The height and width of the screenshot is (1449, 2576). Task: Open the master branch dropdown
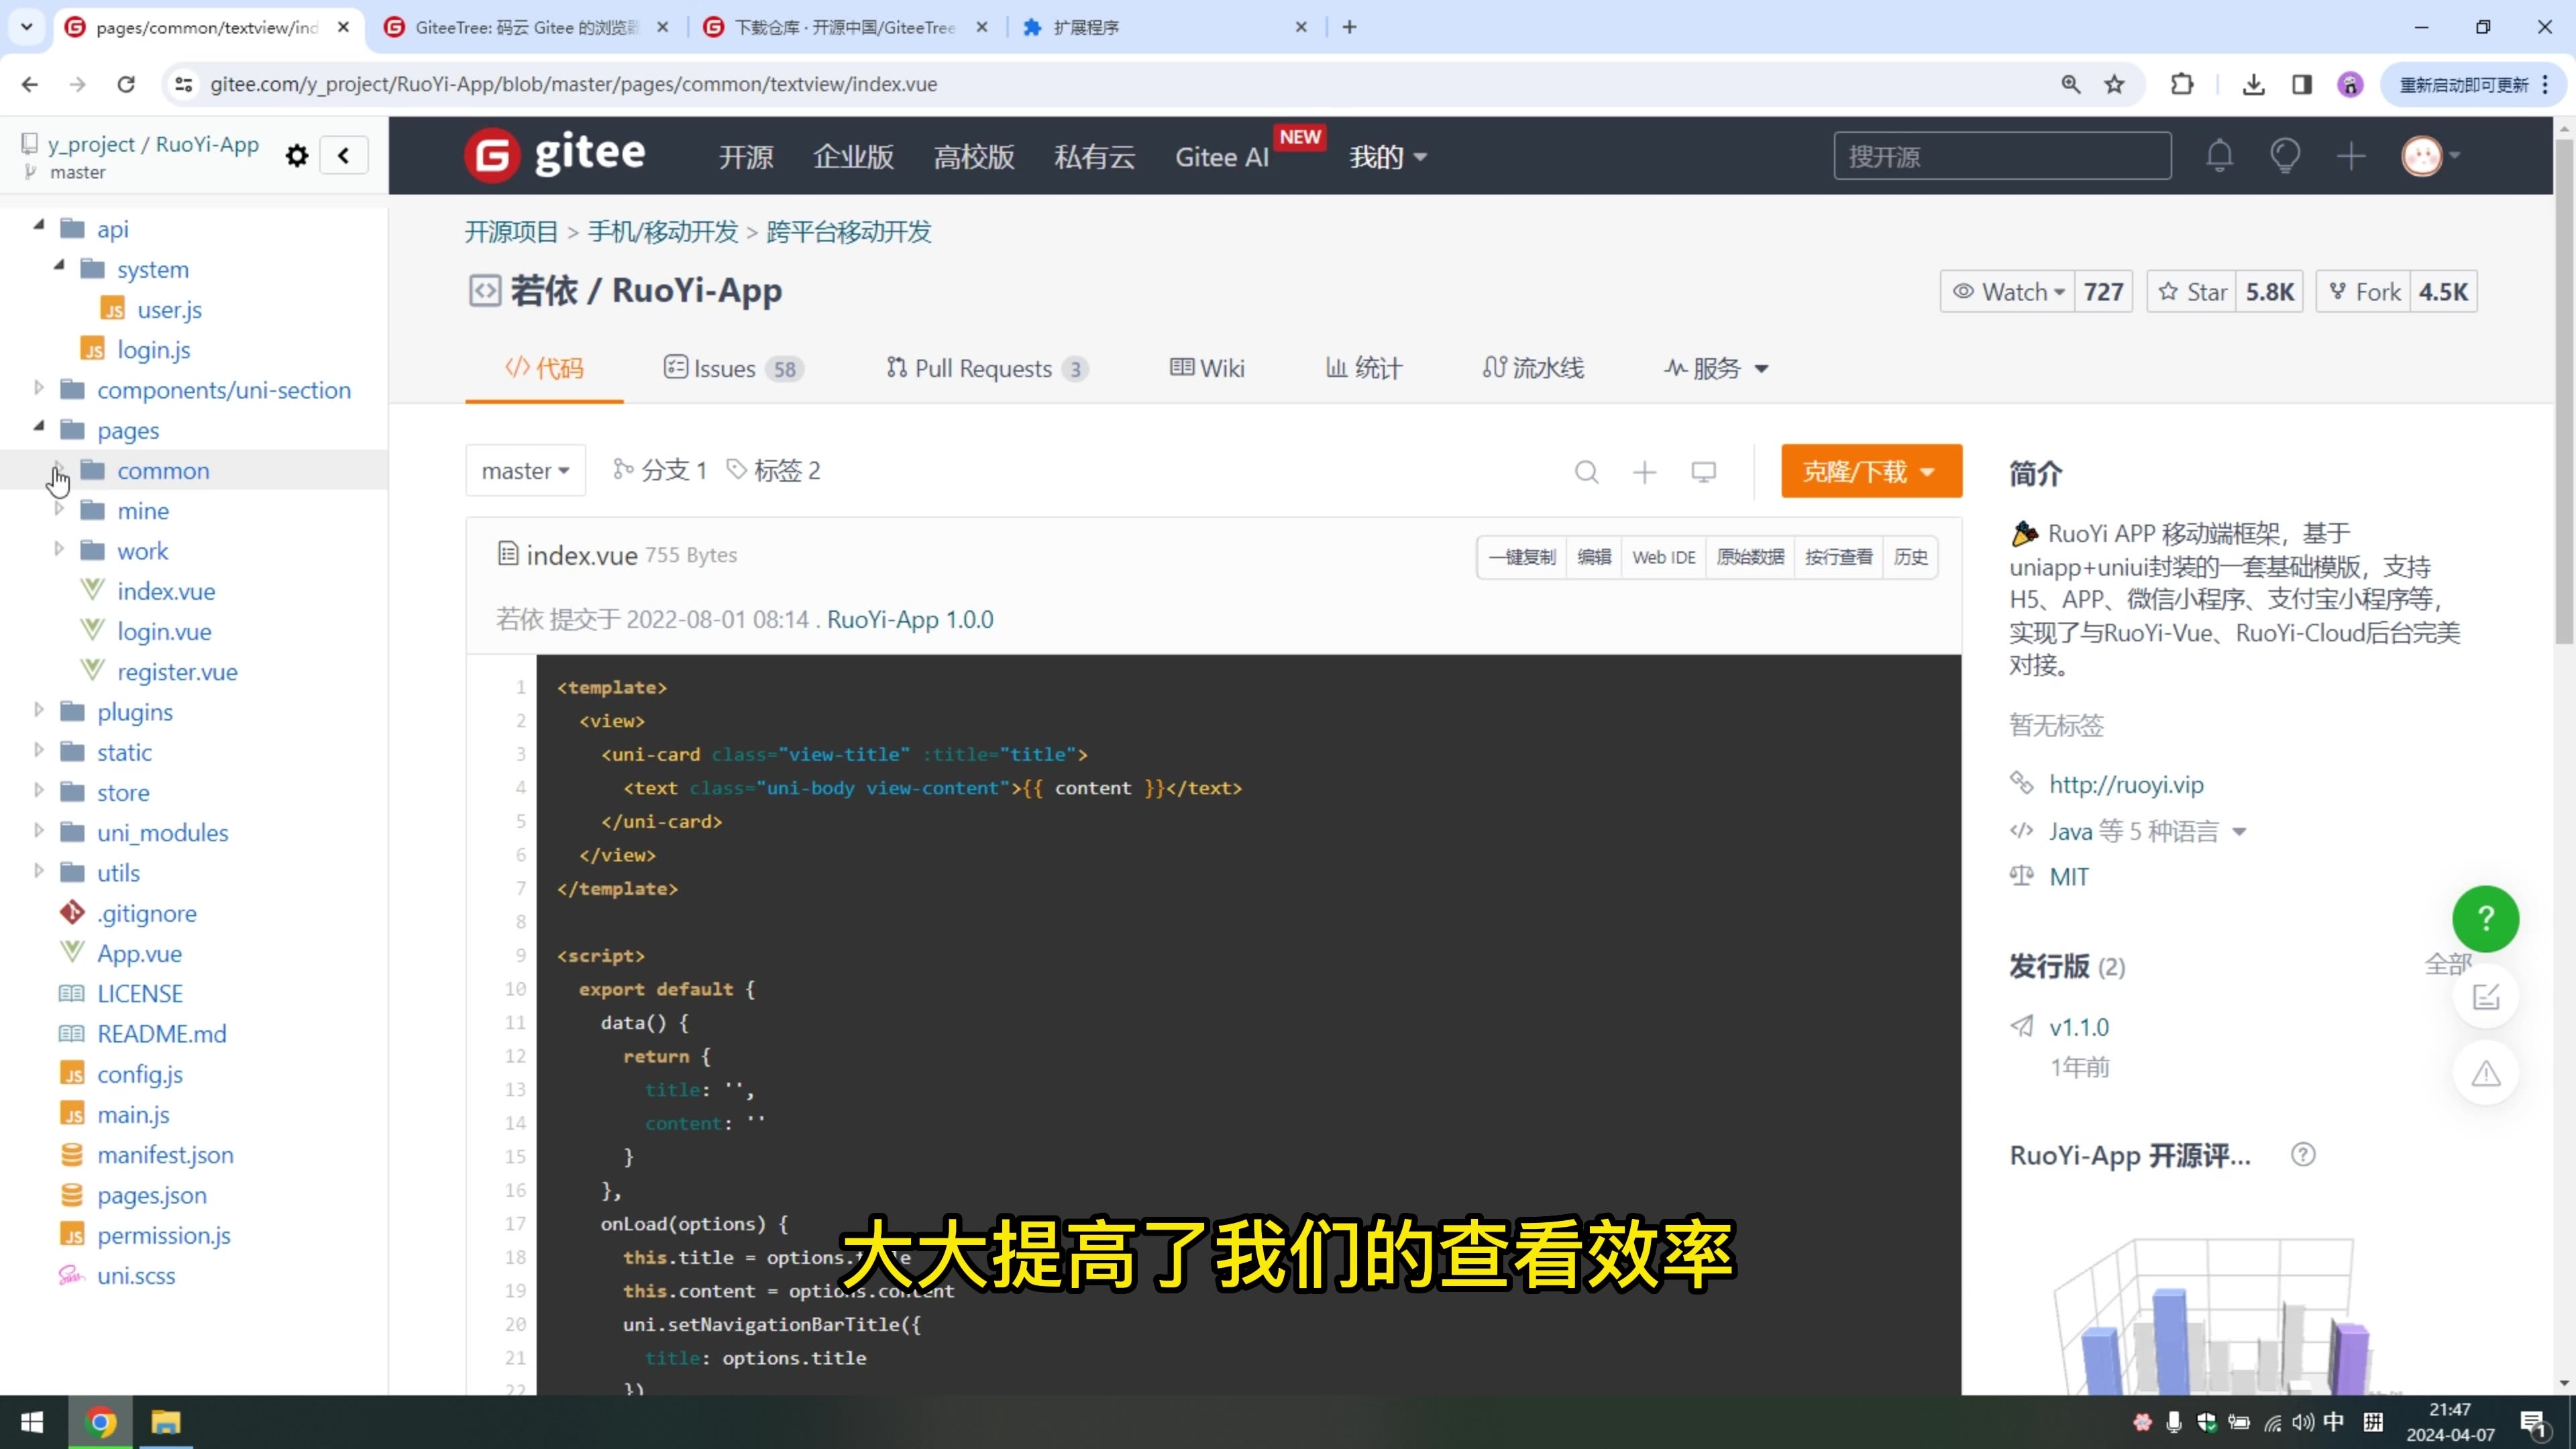pos(525,471)
